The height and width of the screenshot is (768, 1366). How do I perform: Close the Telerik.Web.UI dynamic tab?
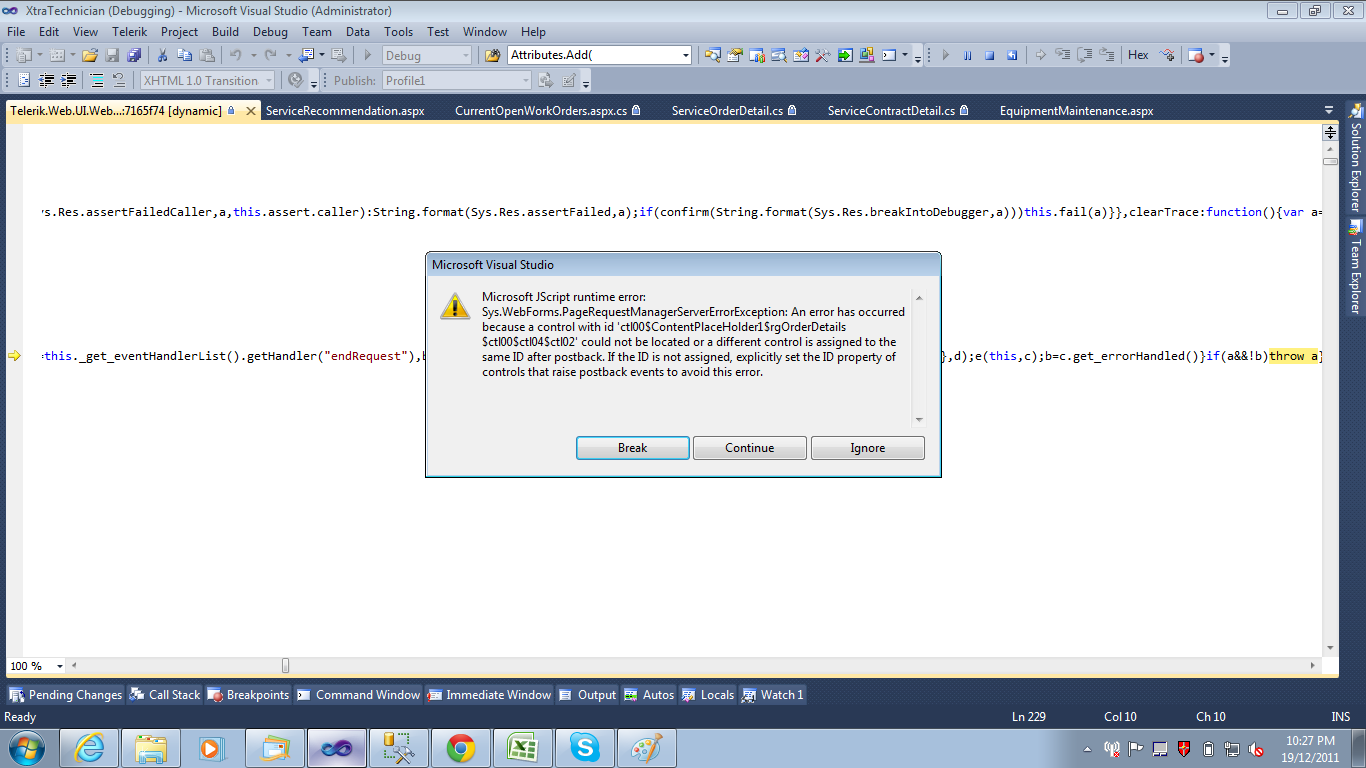pos(250,111)
